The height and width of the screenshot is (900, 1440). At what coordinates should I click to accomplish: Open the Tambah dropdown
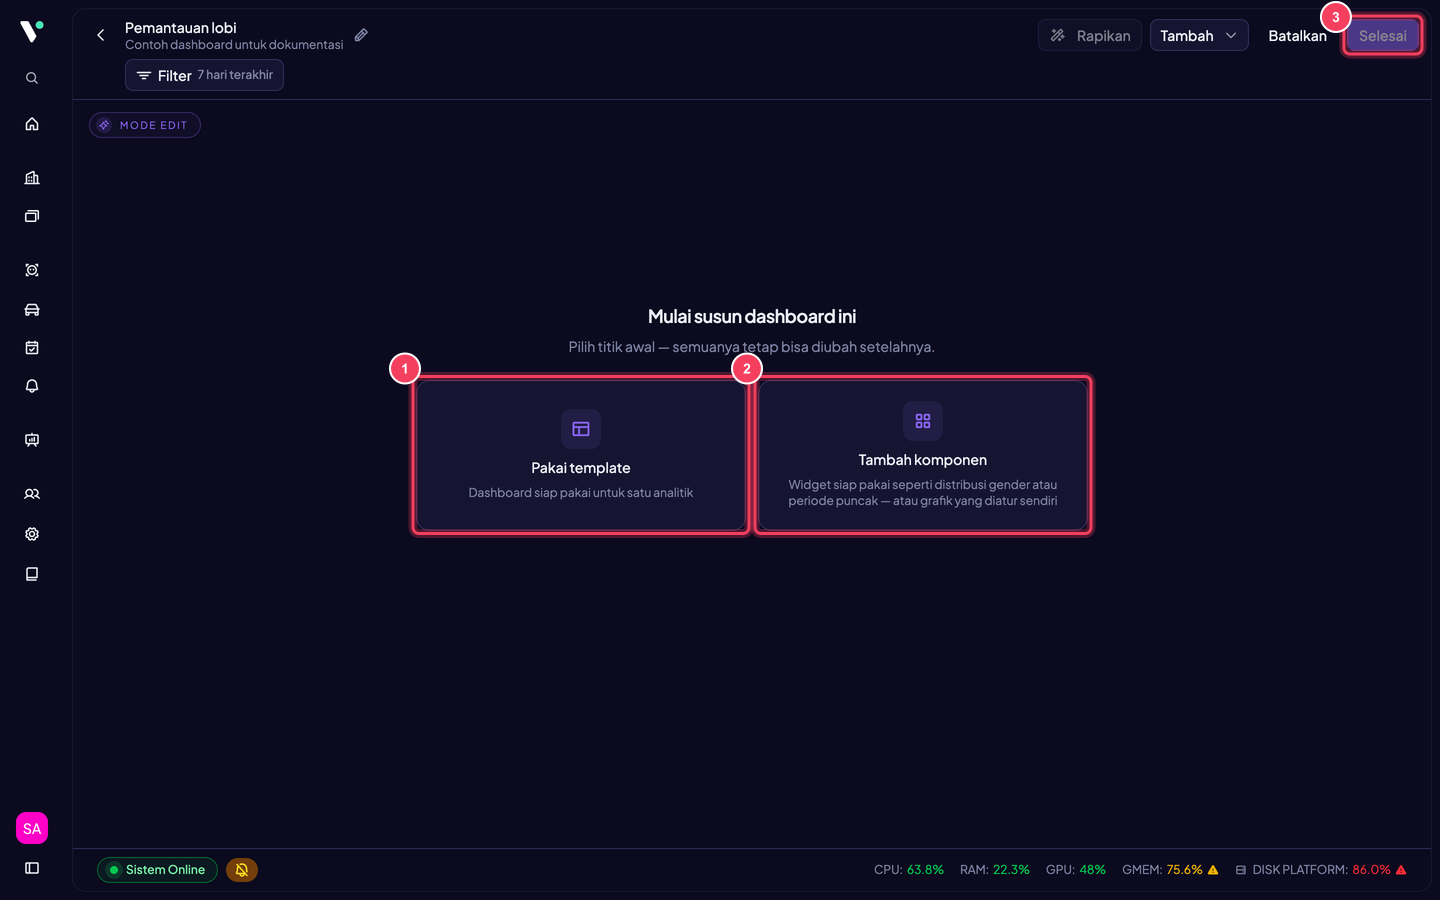(x=1199, y=35)
